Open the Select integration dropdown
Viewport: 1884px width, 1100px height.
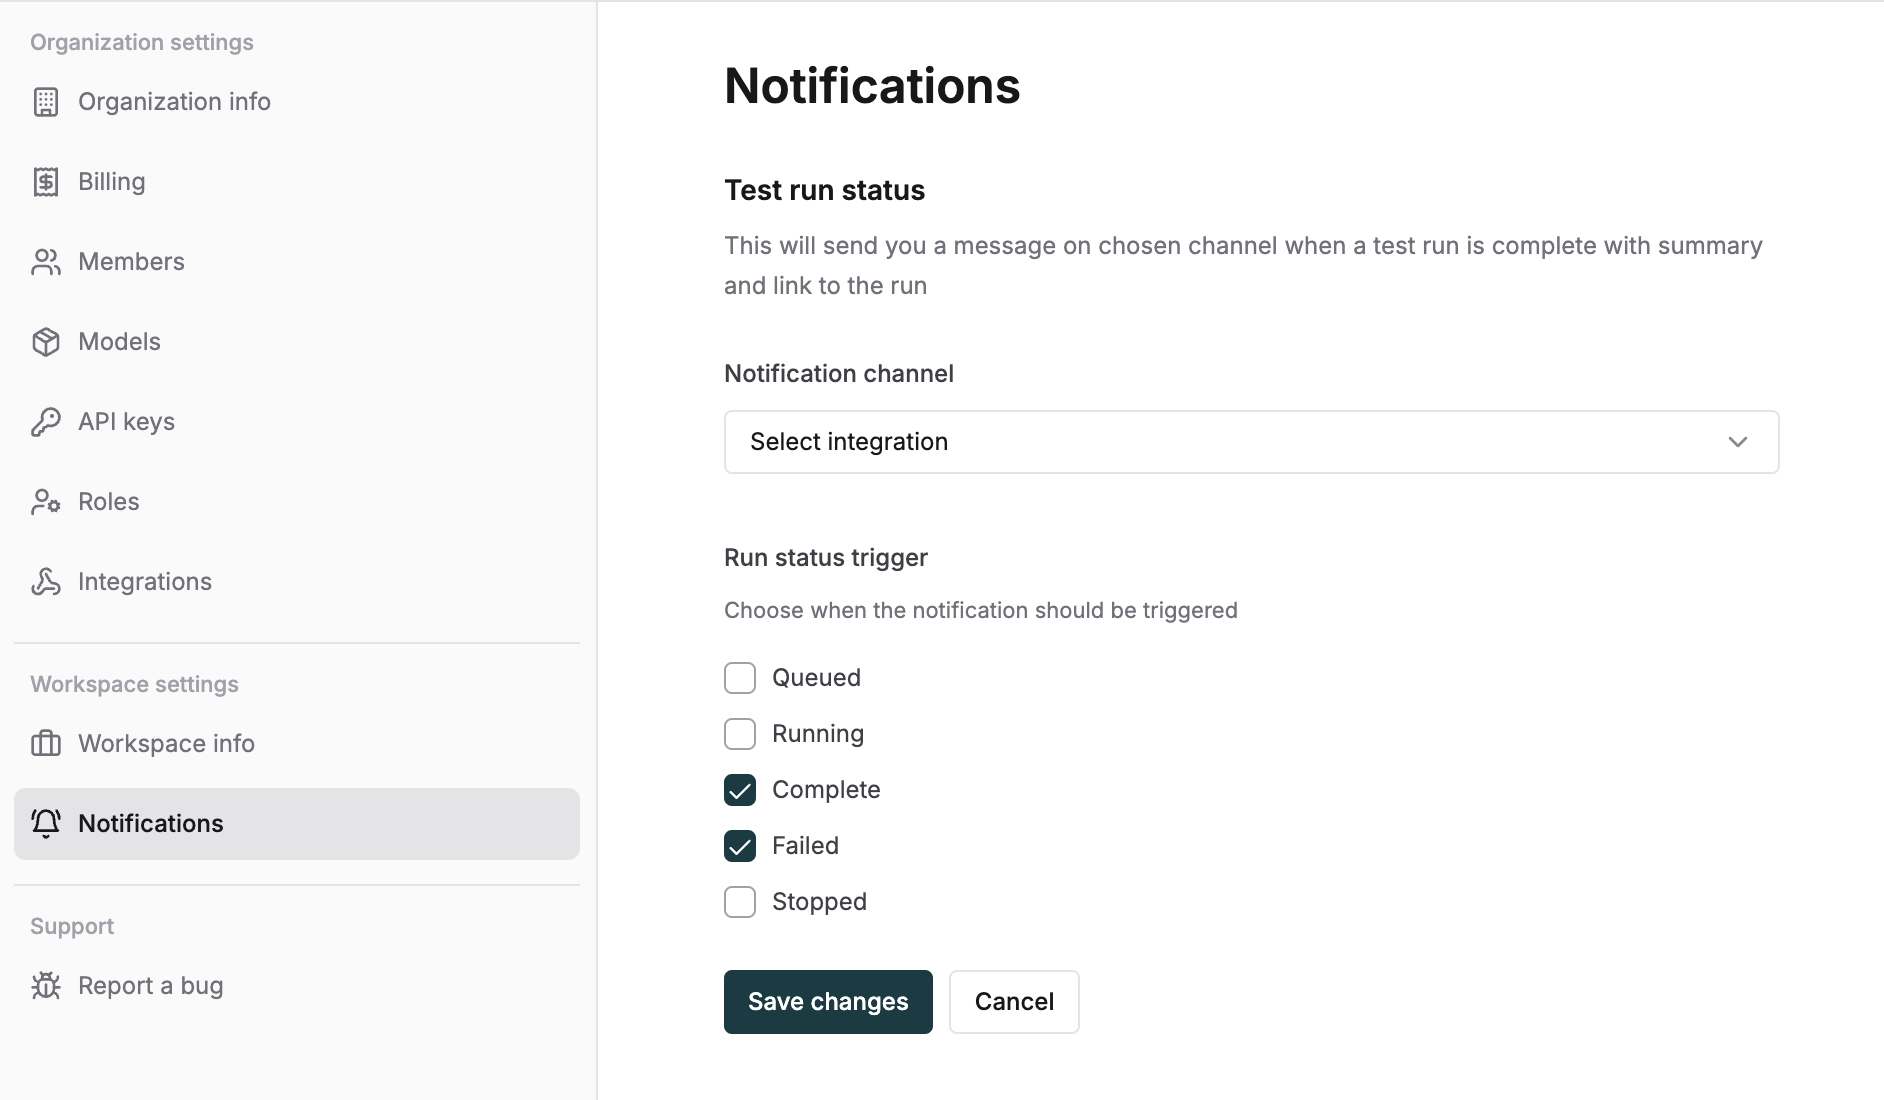(1250, 441)
